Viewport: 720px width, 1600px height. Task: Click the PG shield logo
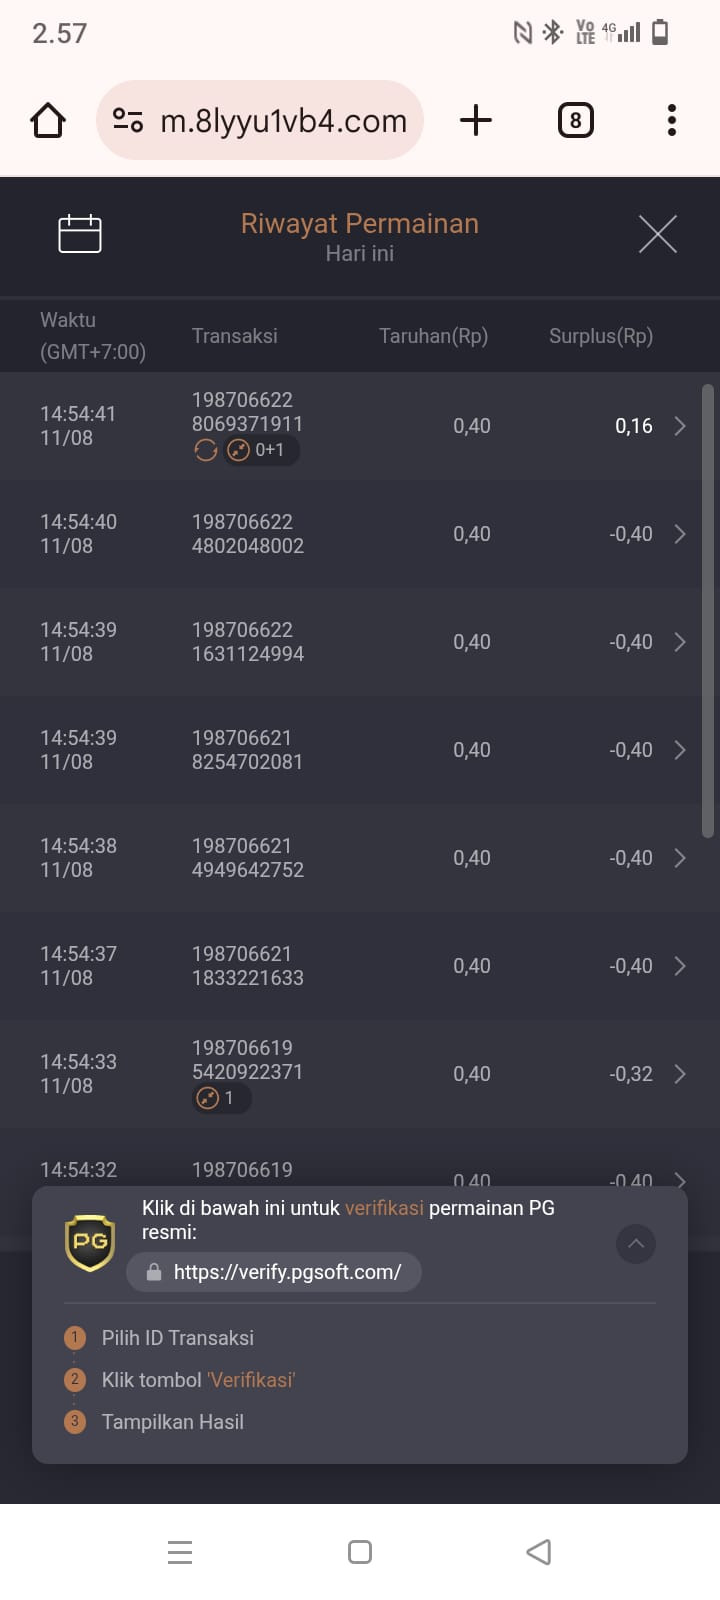point(90,1242)
